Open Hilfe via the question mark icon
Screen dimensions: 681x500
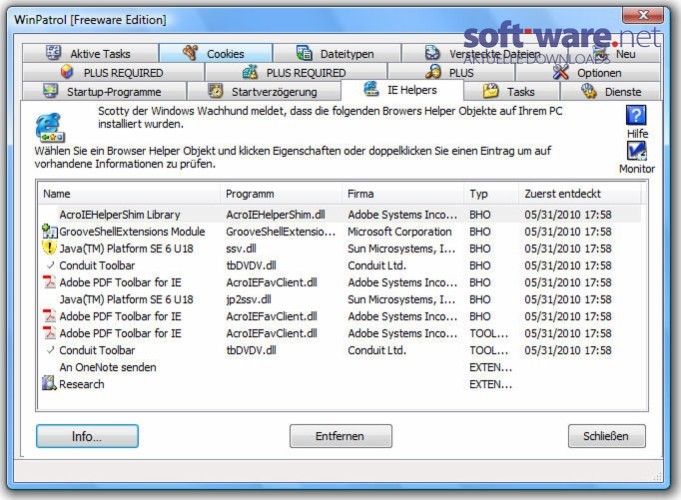click(636, 116)
